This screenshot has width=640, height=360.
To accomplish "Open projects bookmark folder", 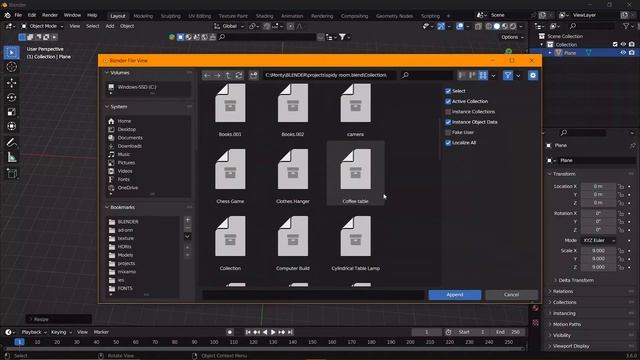I will coord(126,263).
